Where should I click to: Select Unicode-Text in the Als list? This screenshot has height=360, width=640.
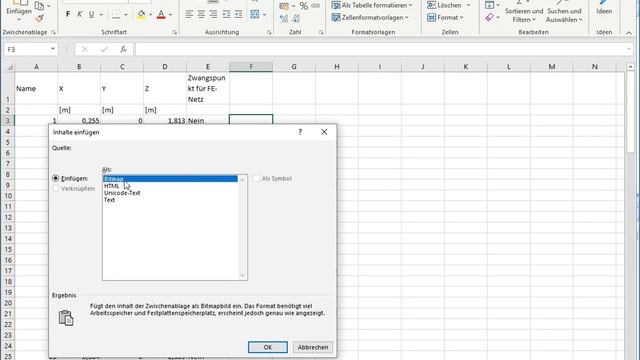[170, 193]
